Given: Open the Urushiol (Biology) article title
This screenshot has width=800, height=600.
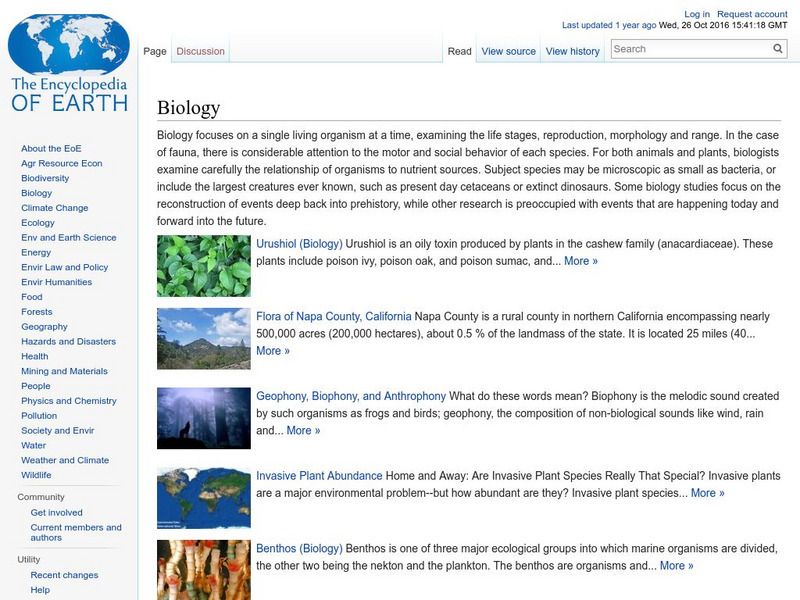Looking at the screenshot, I should coord(299,243).
